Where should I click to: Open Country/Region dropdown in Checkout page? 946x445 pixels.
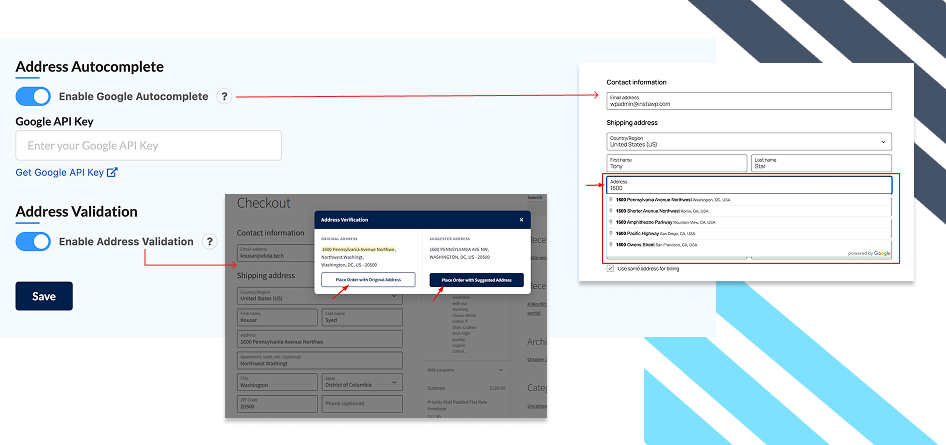[x=320, y=296]
